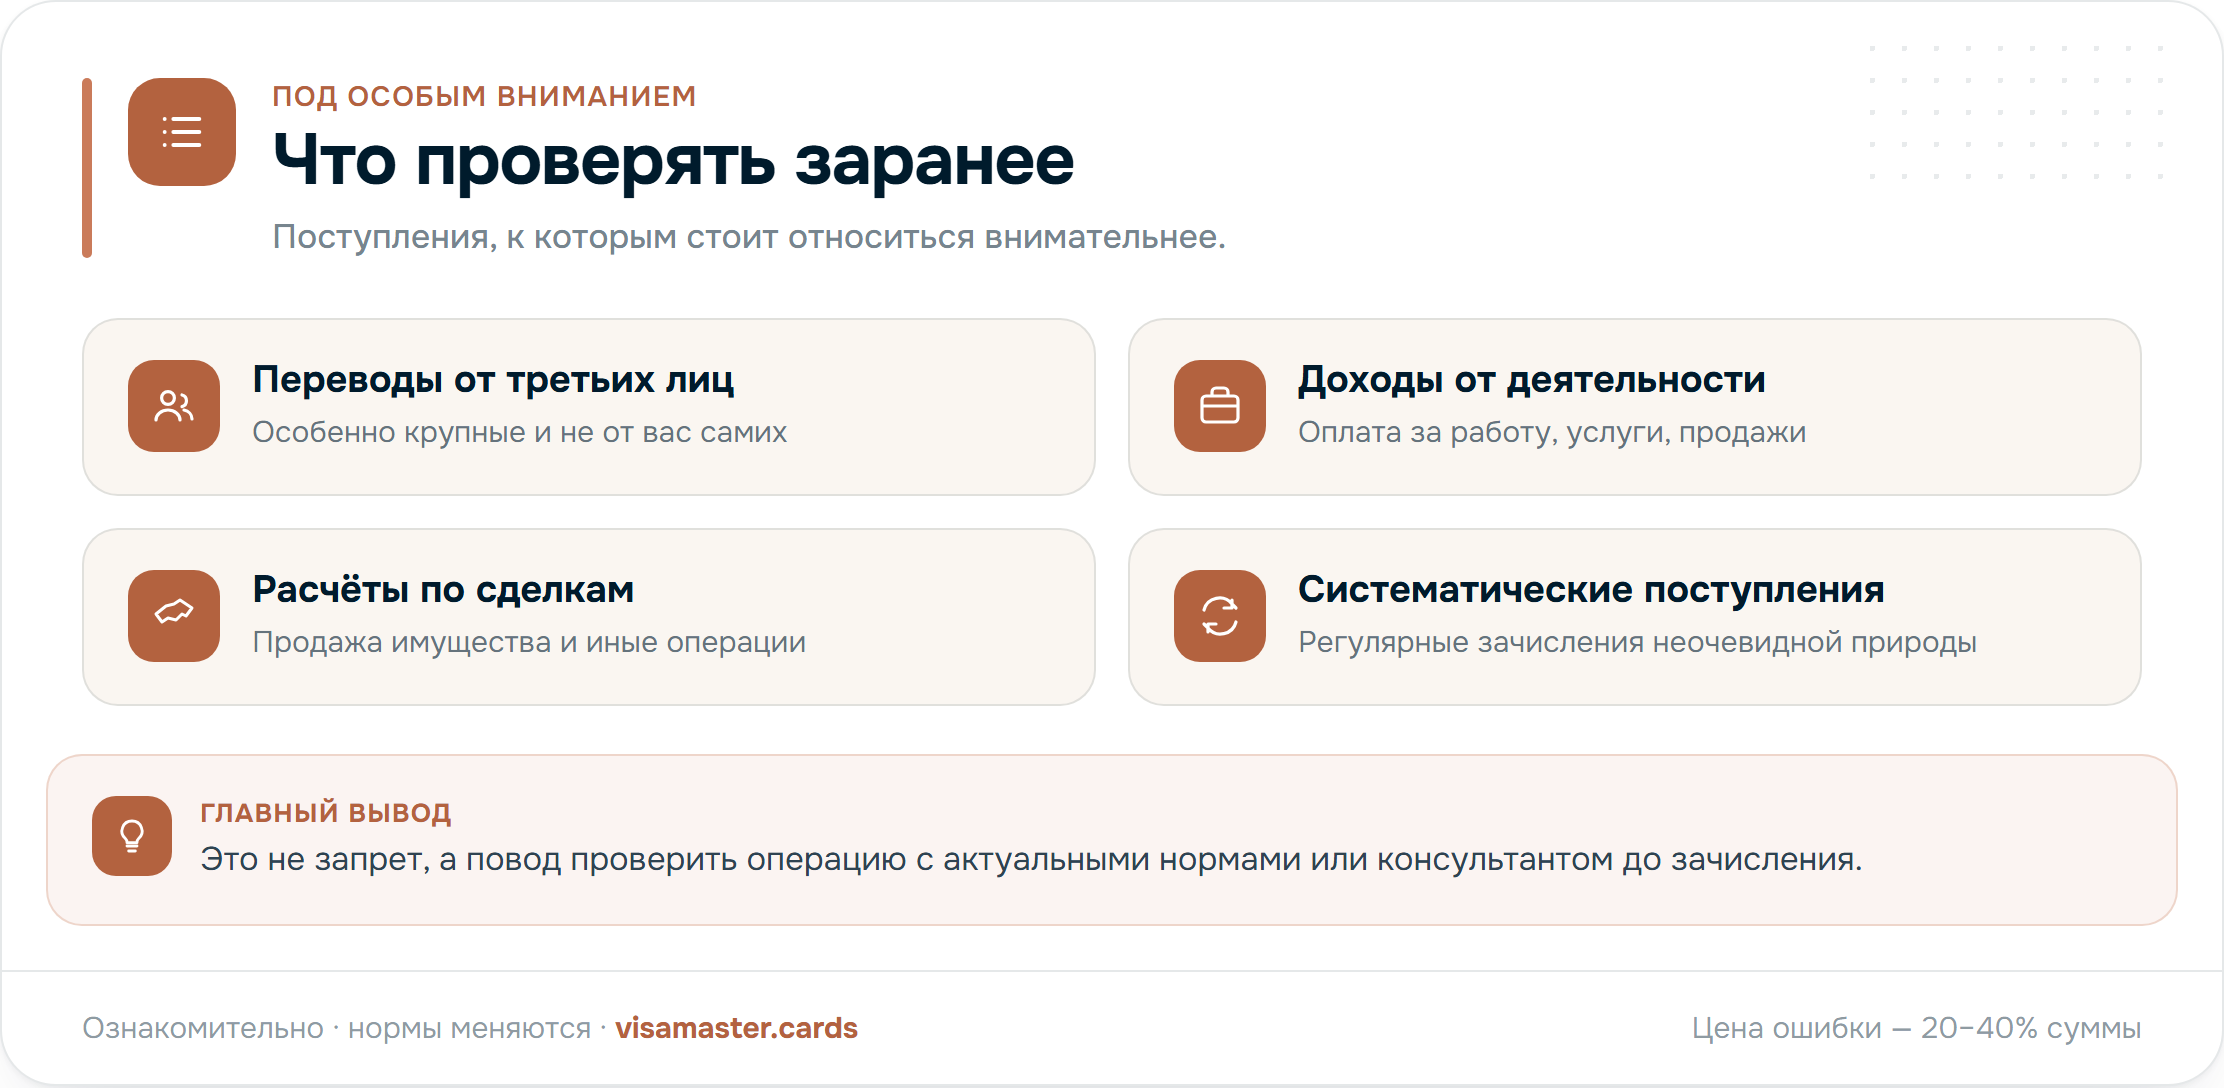The height and width of the screenshot is (1088, 2224).
Task: Click the list icon beside the main heading
Action: pos(182,132)
